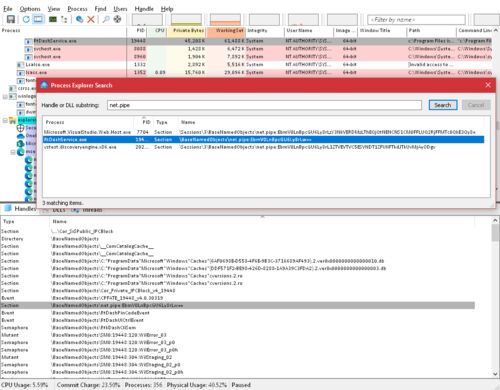Open the File menu
The height and width of the screenshot is (390, 500).
[8, 9]
